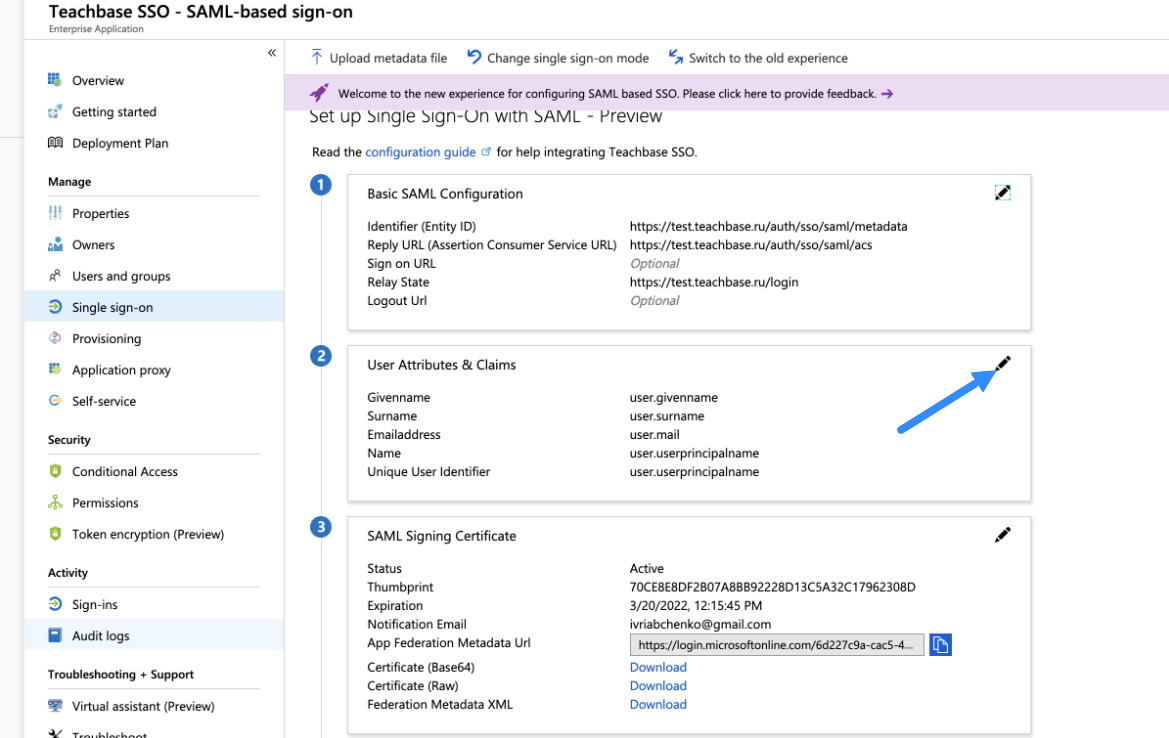Click the Relay State login URL
The height and width of the screenshot is (738, 1169).
coord(714,283)
